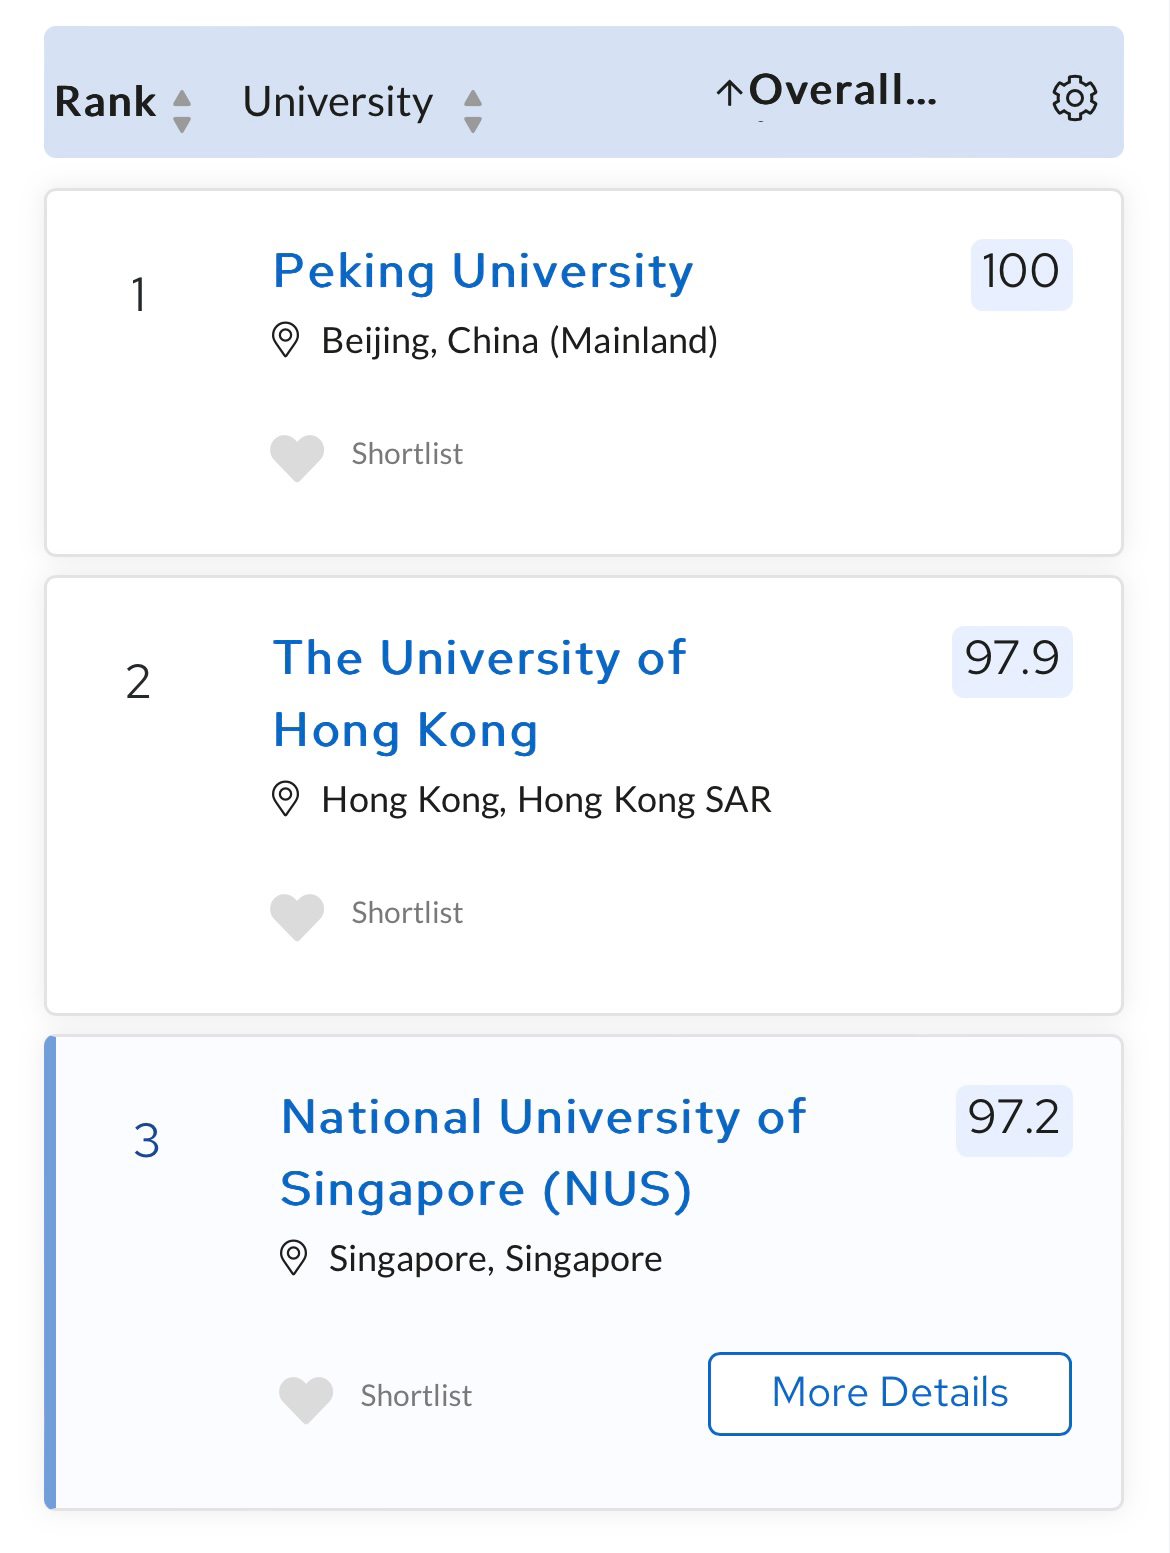Image resolution: width=1170 pixels, height=1553 pixels.
Task: Toggle shortlist heart for University of Hong Kong
Action: pos(297,917)
